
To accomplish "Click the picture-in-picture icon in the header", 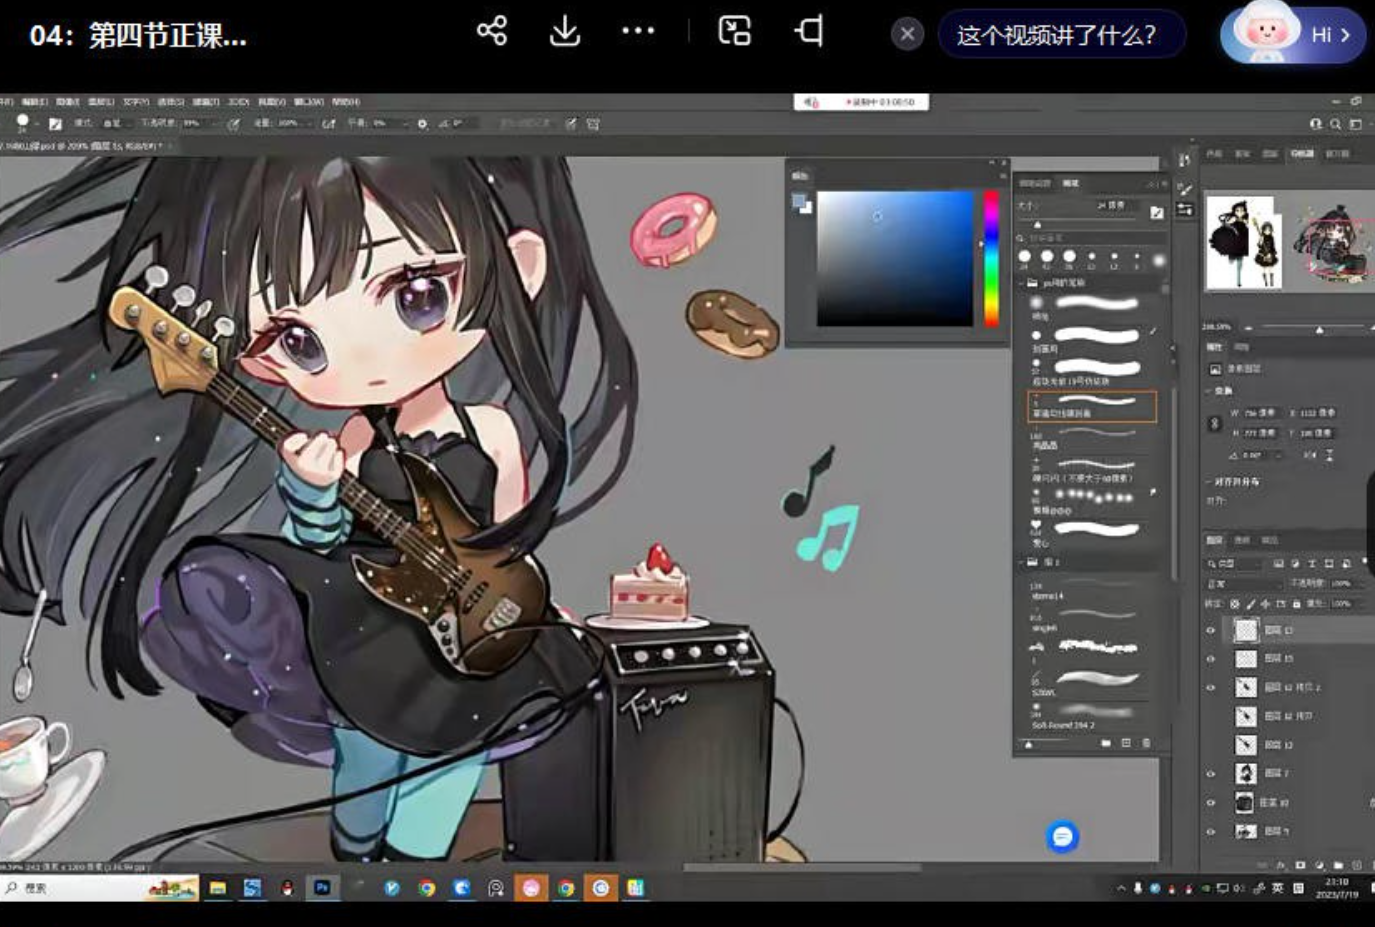I will point(735,31).
